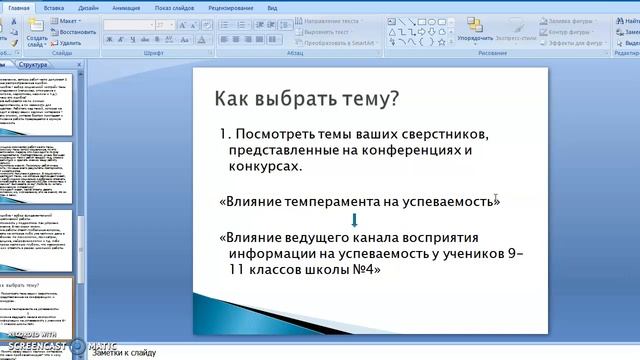Open Контур фигуры shape outline
Viewport: 640px width, 360px height.
click(x=566, y=32)
